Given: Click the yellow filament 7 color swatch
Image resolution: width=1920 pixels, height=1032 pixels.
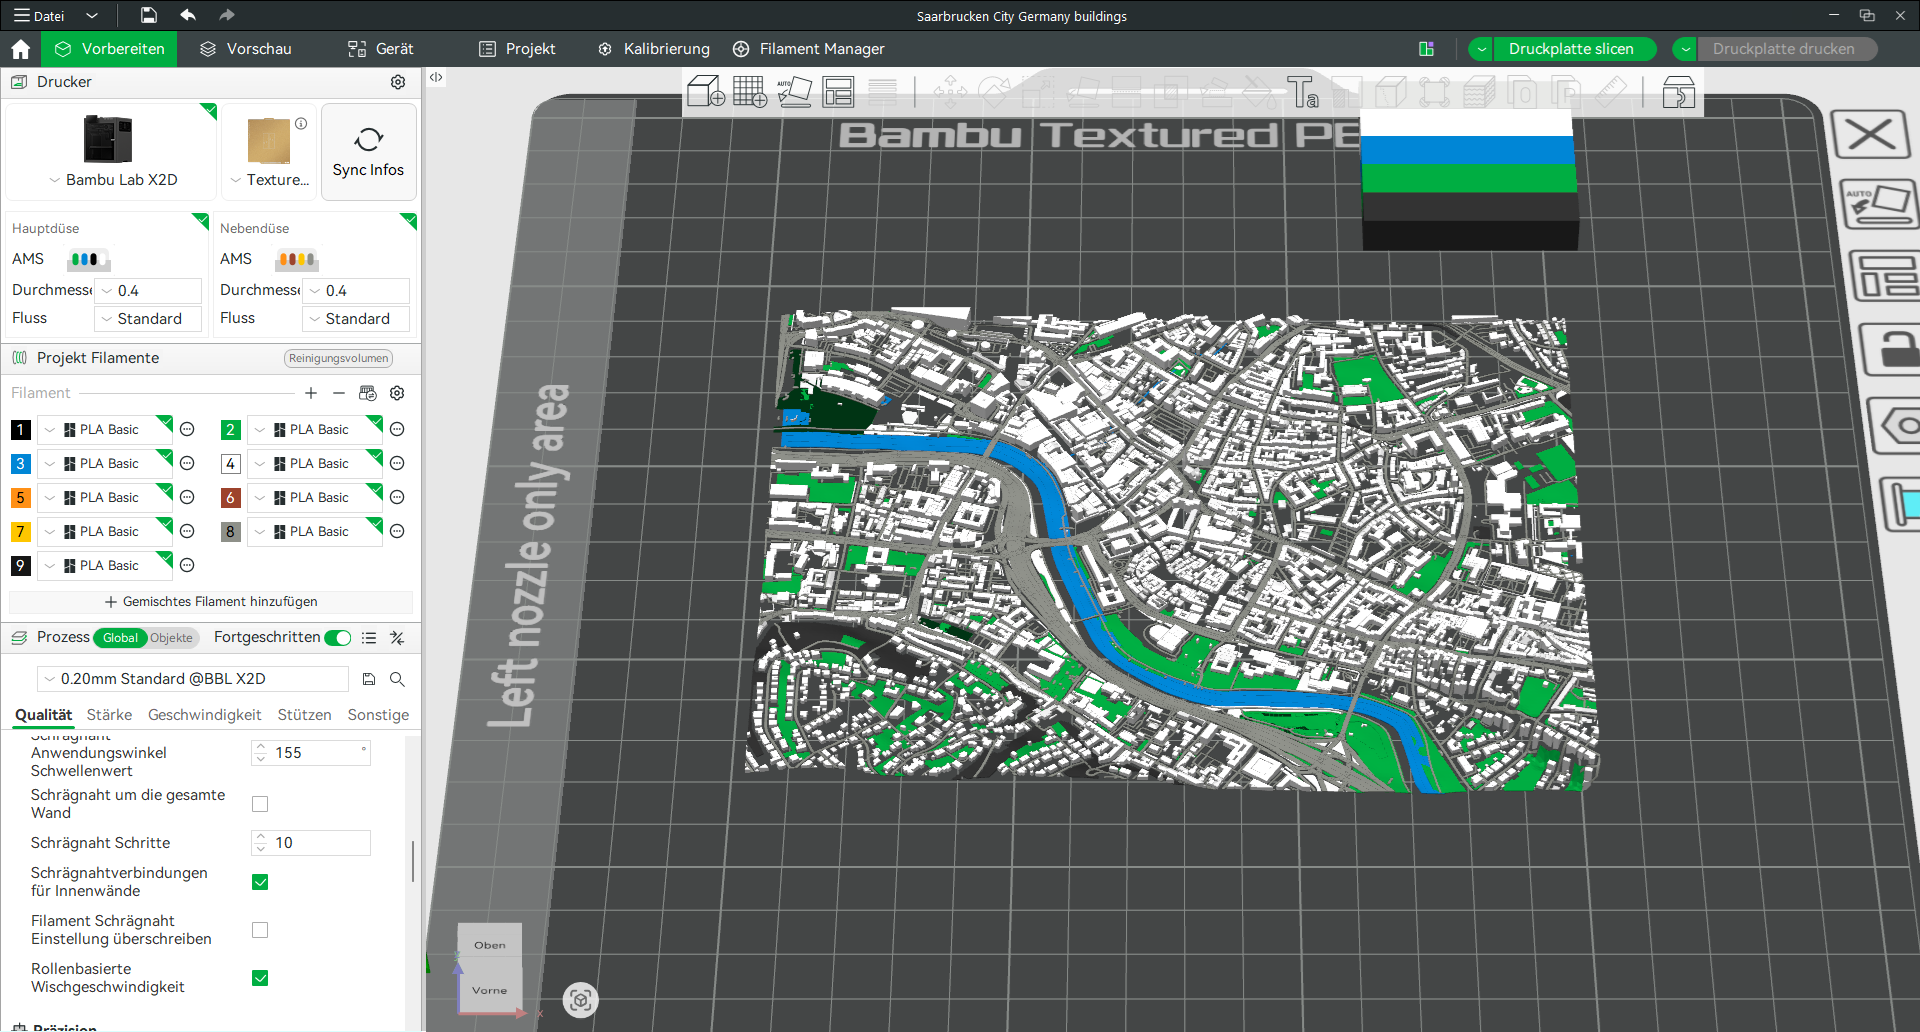Looking at the screenshot, I should click(x=20, y=532).
